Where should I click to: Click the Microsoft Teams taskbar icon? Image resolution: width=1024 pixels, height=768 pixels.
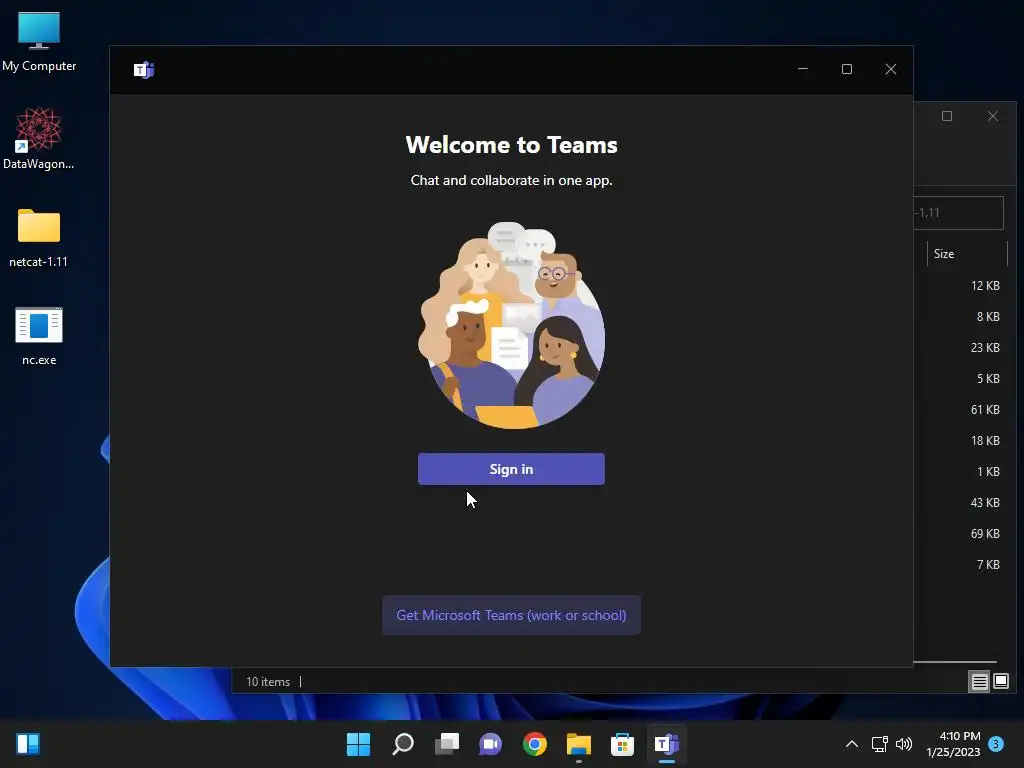click(x=667, y=744)
